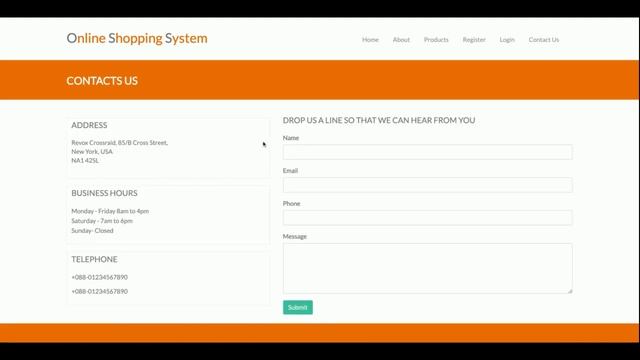Image resolution: width=640 pixels, height=360 pixels.
Task: Open the Login page
Action: [507, 40]
